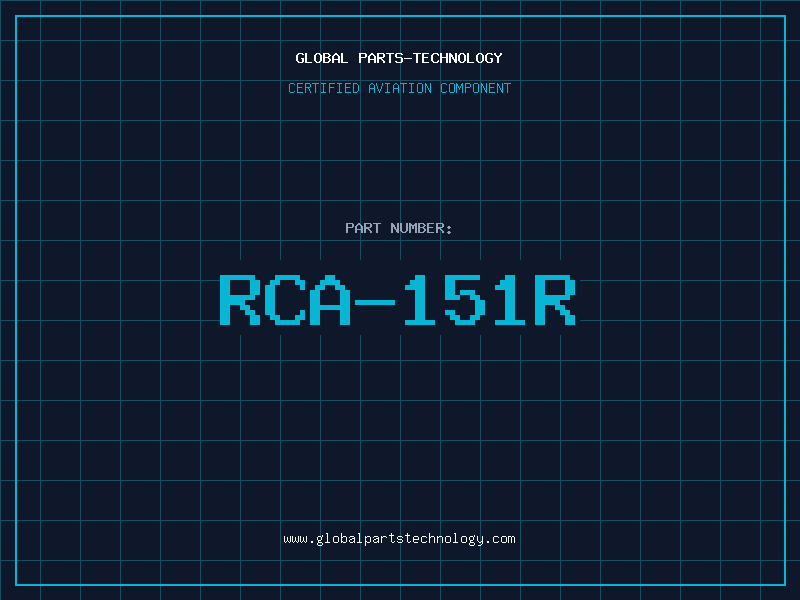Click the word CERTIFIED in the subtitle
The width and height of the screenshot is (800, 600).
click(322, 88)
